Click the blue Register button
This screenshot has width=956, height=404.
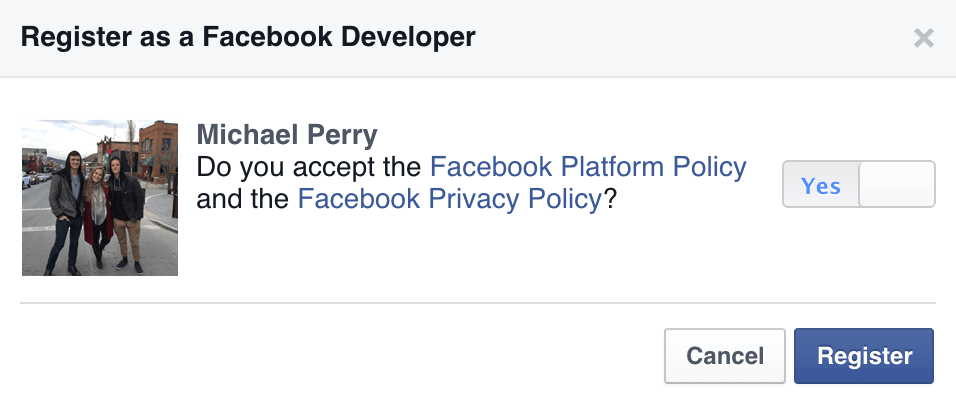click(863, 356)
